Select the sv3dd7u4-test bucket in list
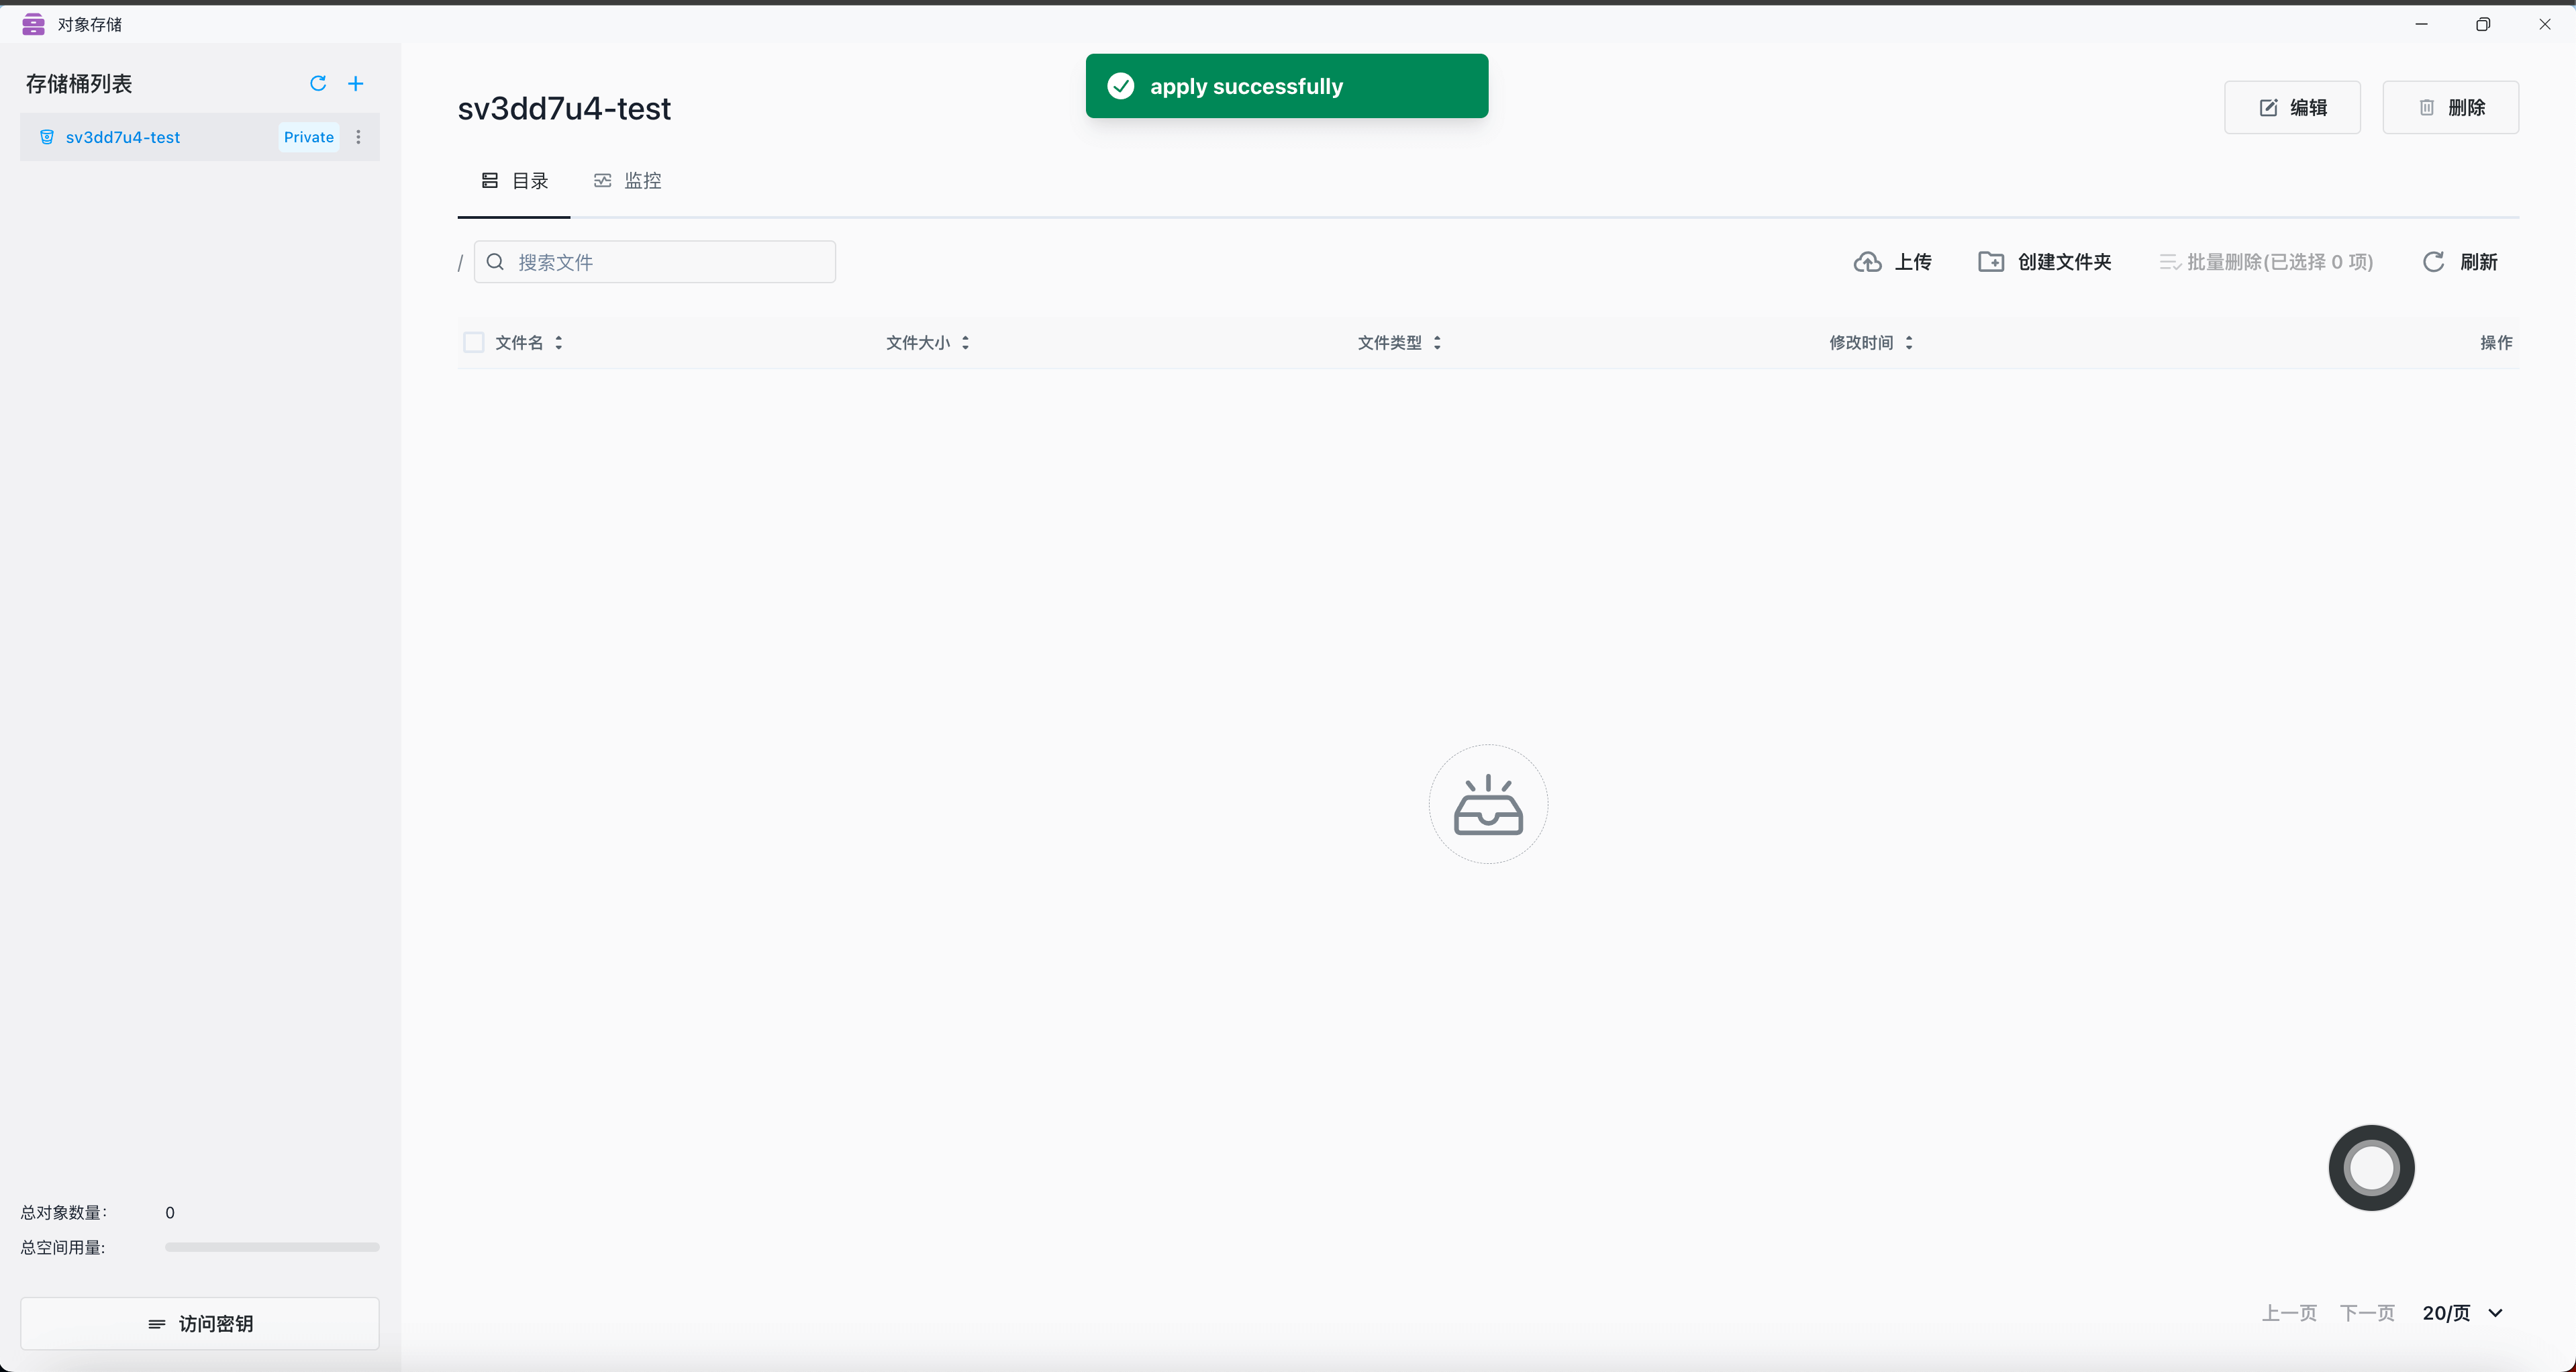 point(200,137)
